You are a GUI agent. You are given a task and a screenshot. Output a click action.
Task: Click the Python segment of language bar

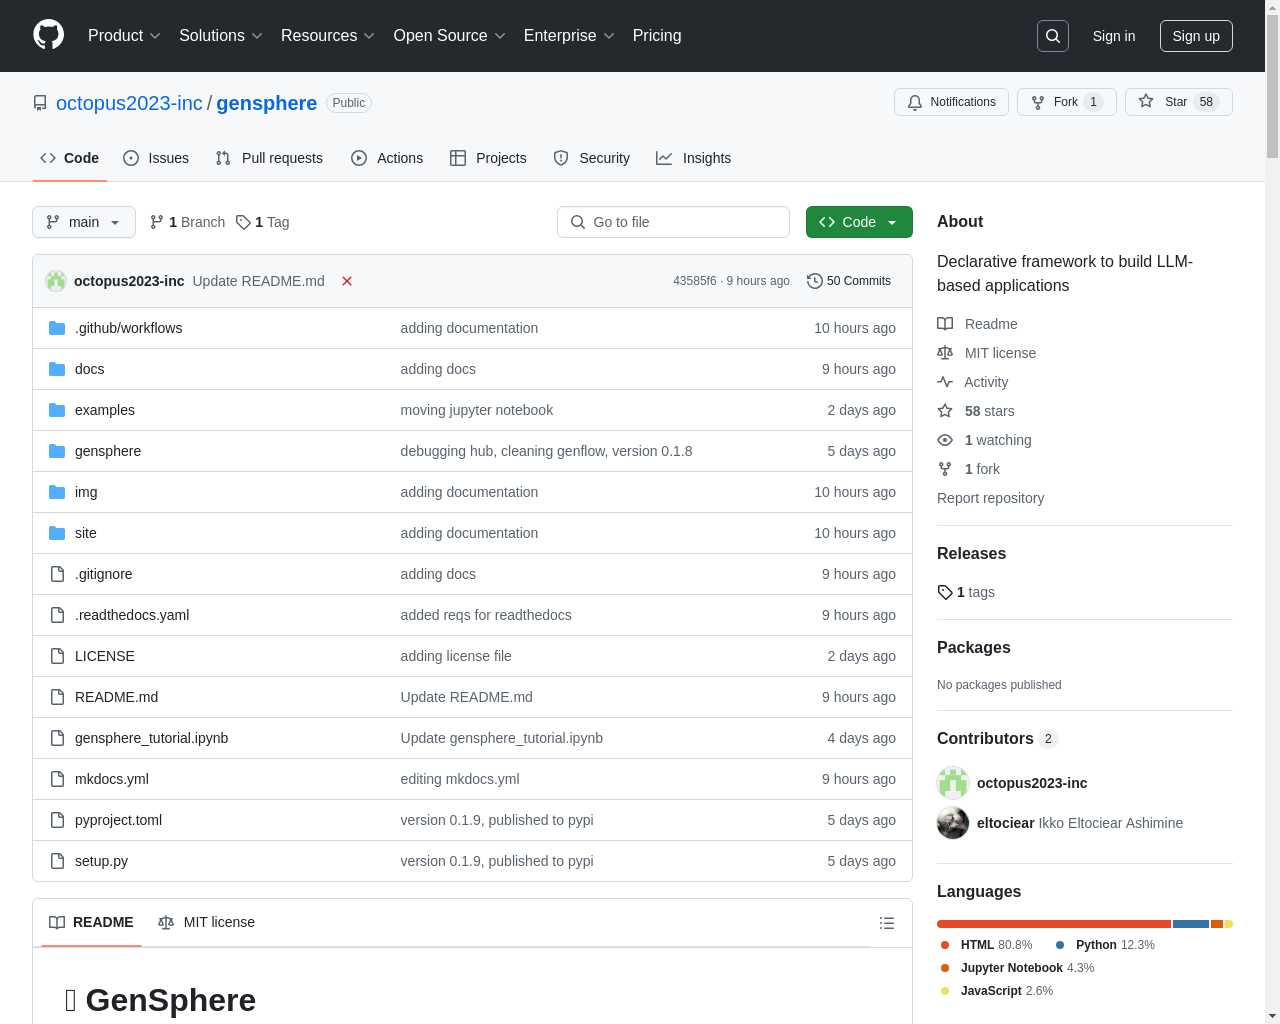tap(1191, 924)
